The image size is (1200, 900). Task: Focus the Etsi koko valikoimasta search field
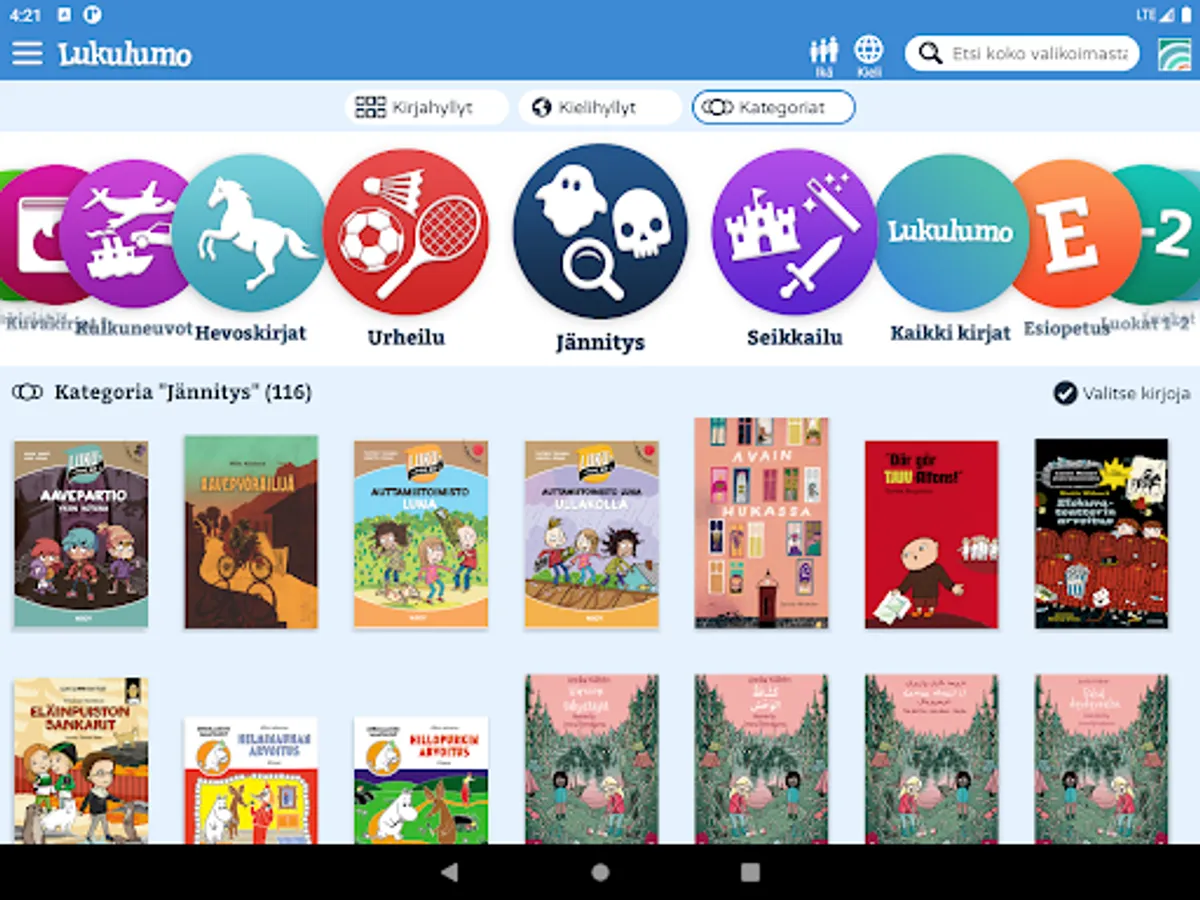click(1022, 53)
